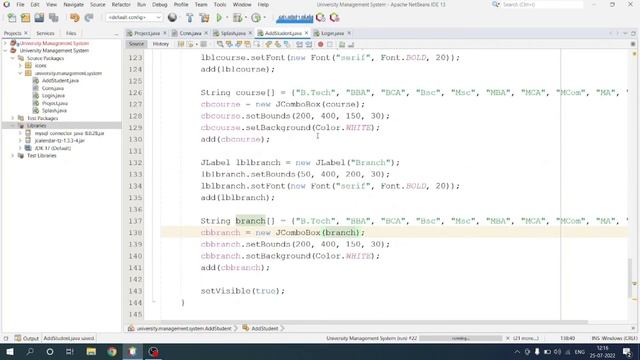Open the configuration dropdown showing default config
Viewport: 640px width, 360px height.
[134, 18]
